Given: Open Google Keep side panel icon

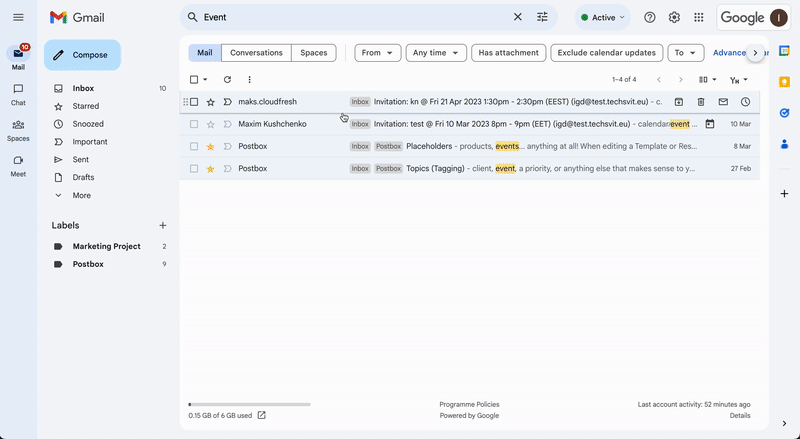Looking at the screenshot, I should click(x=784, y=82).
